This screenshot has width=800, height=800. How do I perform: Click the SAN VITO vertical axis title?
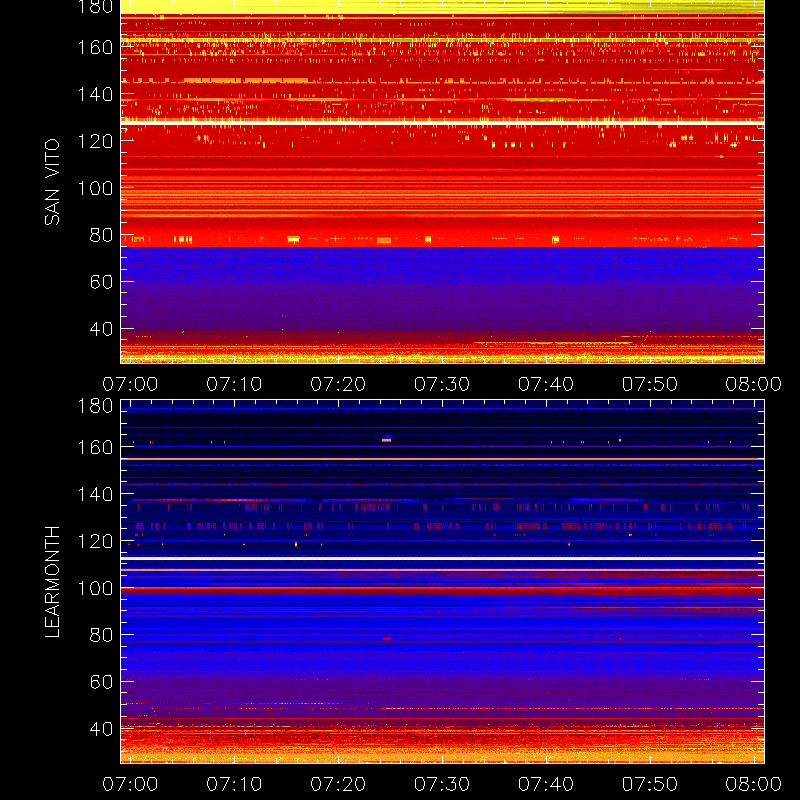click(52, 182)
